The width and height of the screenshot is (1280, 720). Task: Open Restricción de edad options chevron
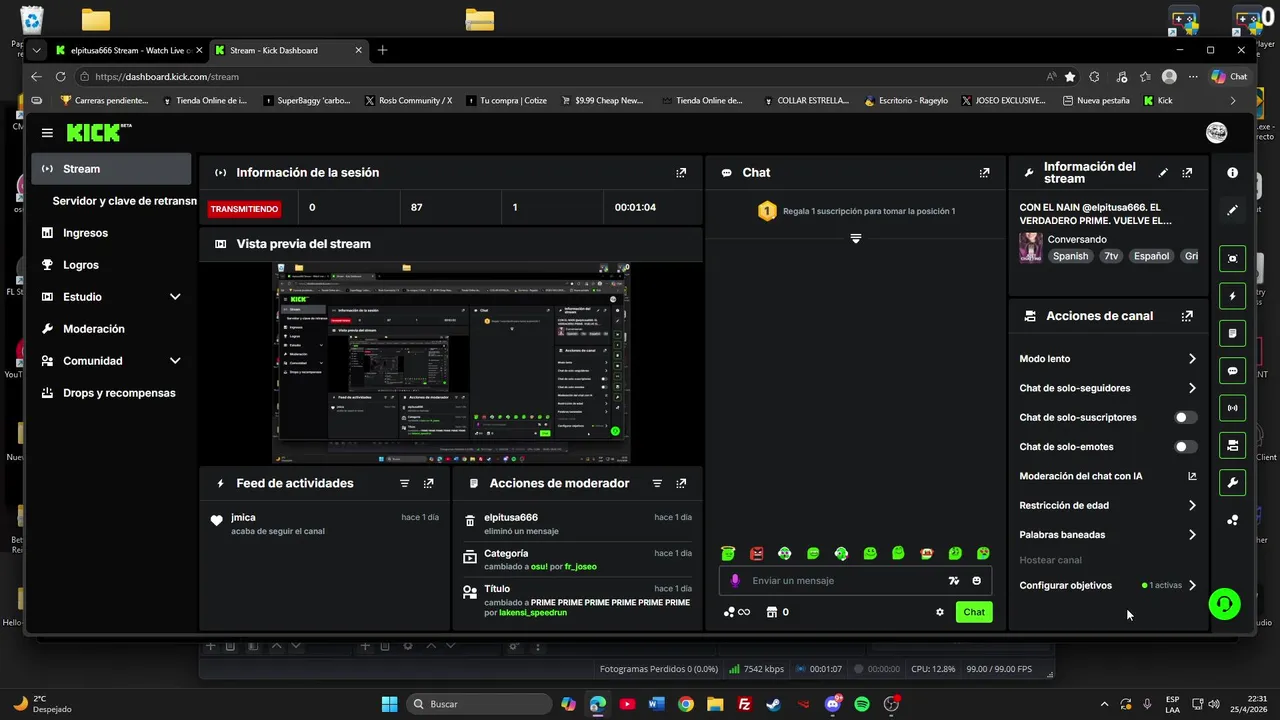(x=1192, y=506)
